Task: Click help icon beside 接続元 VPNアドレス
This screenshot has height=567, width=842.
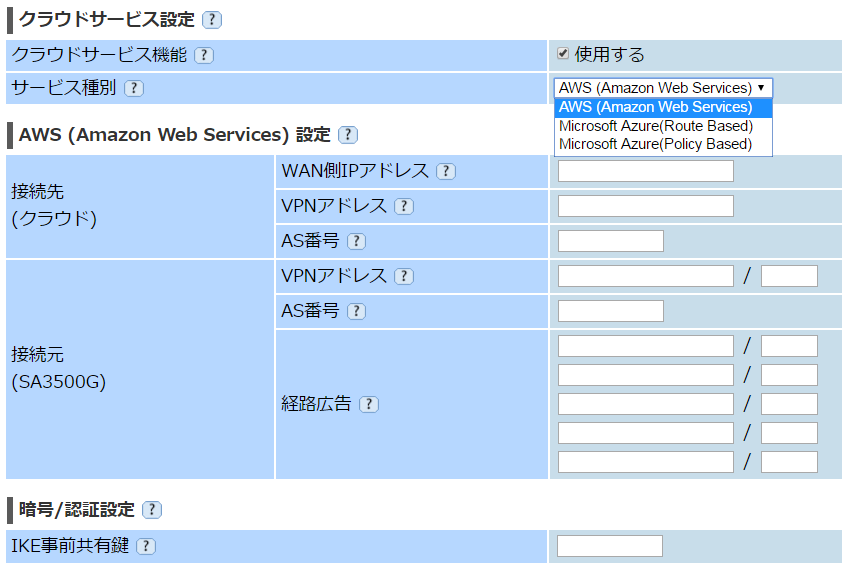Action: tap(404, 276)
